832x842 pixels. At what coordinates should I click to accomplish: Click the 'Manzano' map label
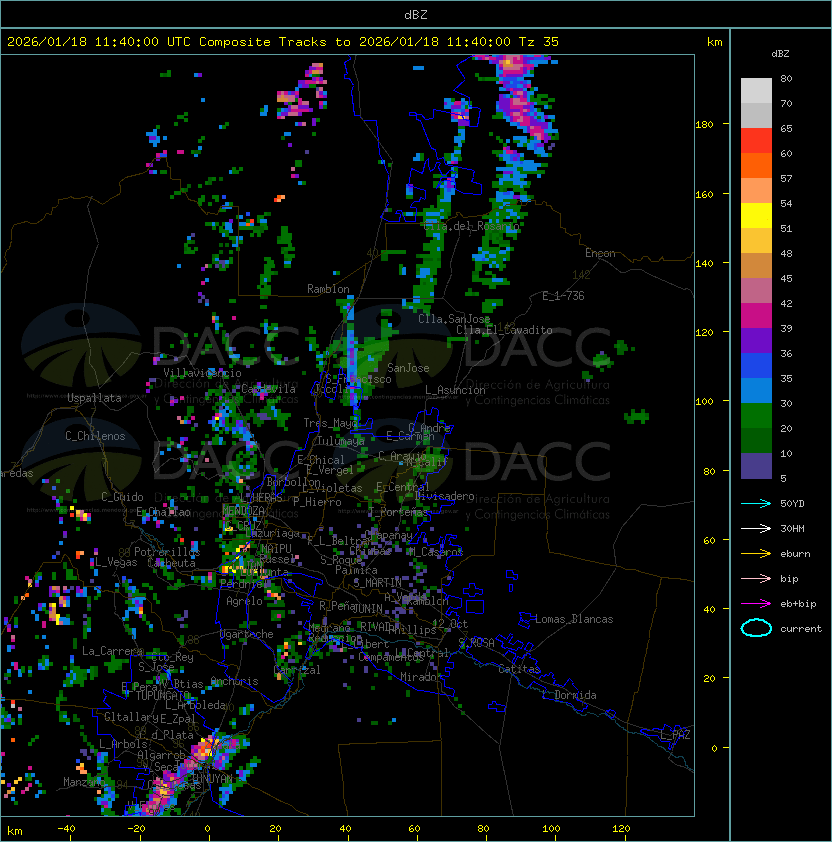coord(84,781)
